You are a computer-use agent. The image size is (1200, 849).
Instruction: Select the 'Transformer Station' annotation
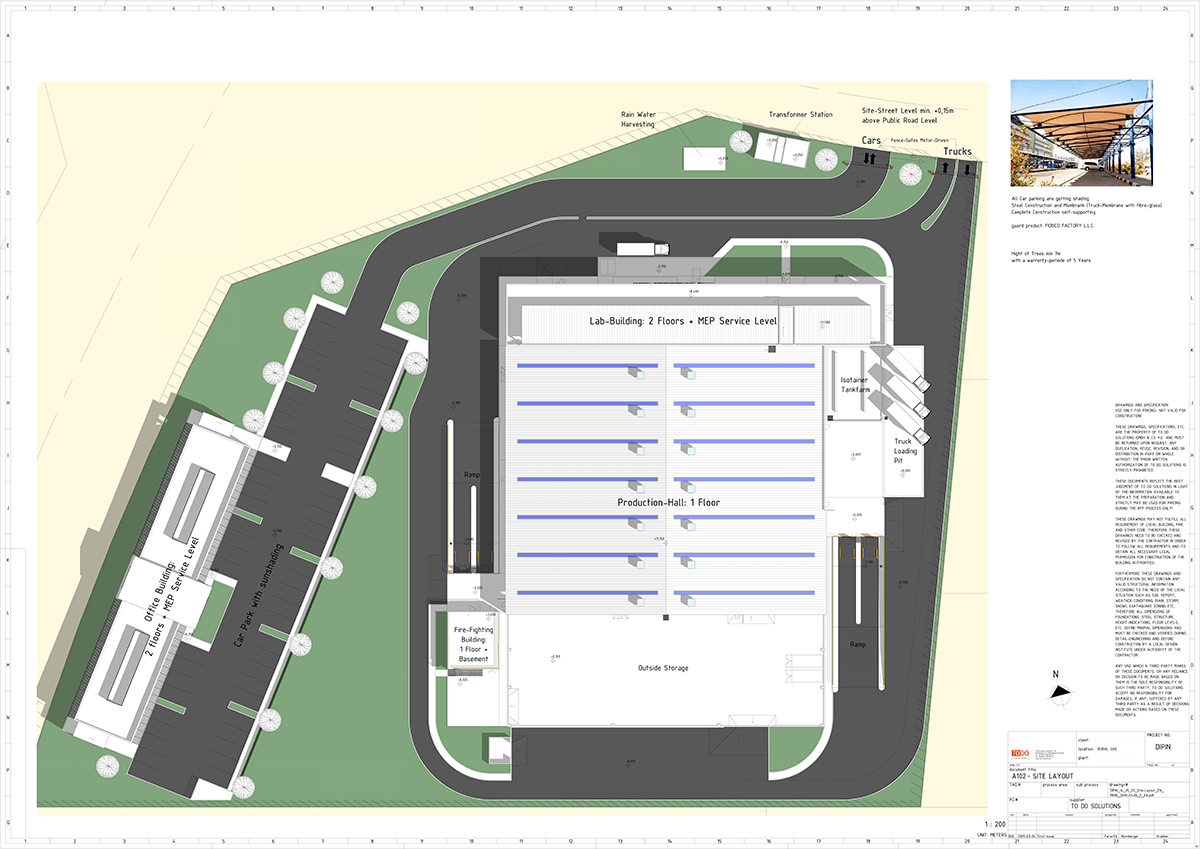(x=800, y=115)
